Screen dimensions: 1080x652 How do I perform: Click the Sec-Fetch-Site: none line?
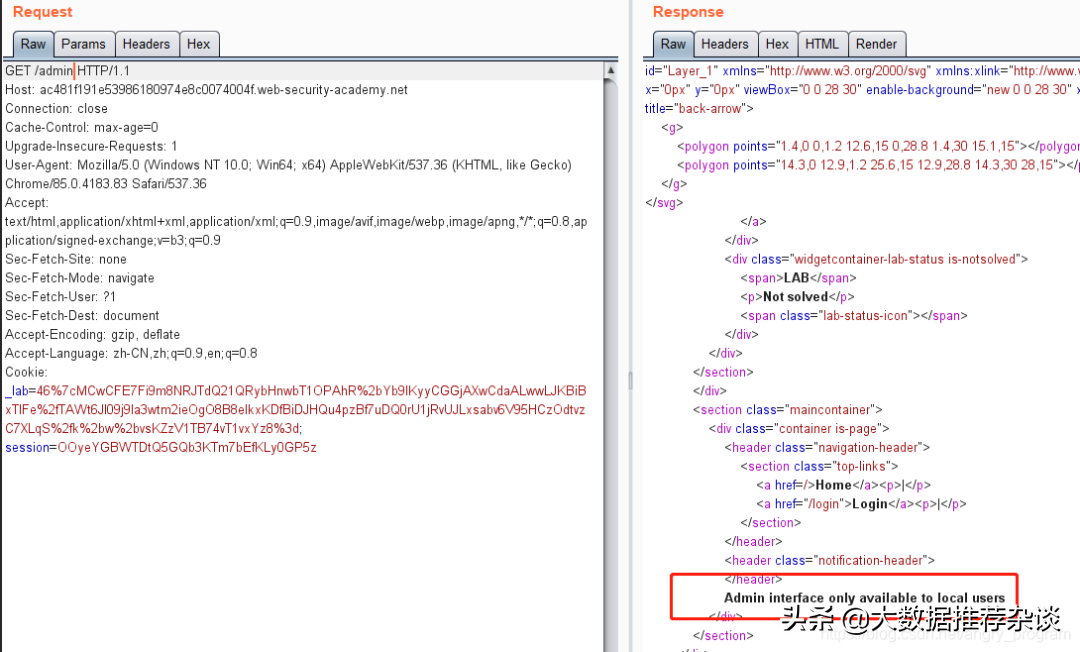pos(65,260)
